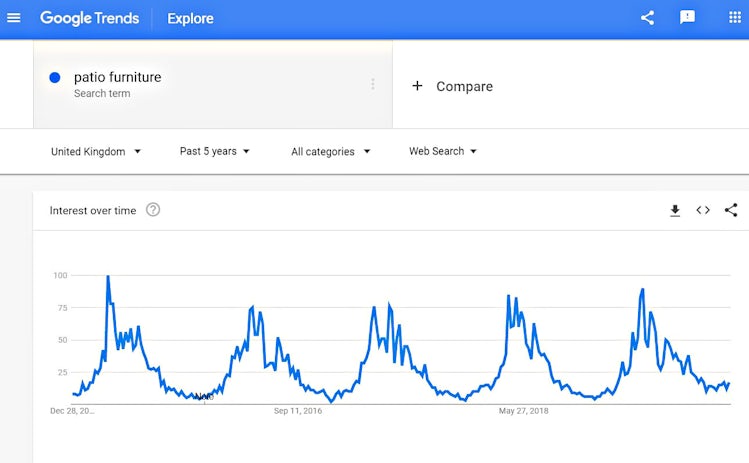Click the share icon in the header

(x=647, y=18)
